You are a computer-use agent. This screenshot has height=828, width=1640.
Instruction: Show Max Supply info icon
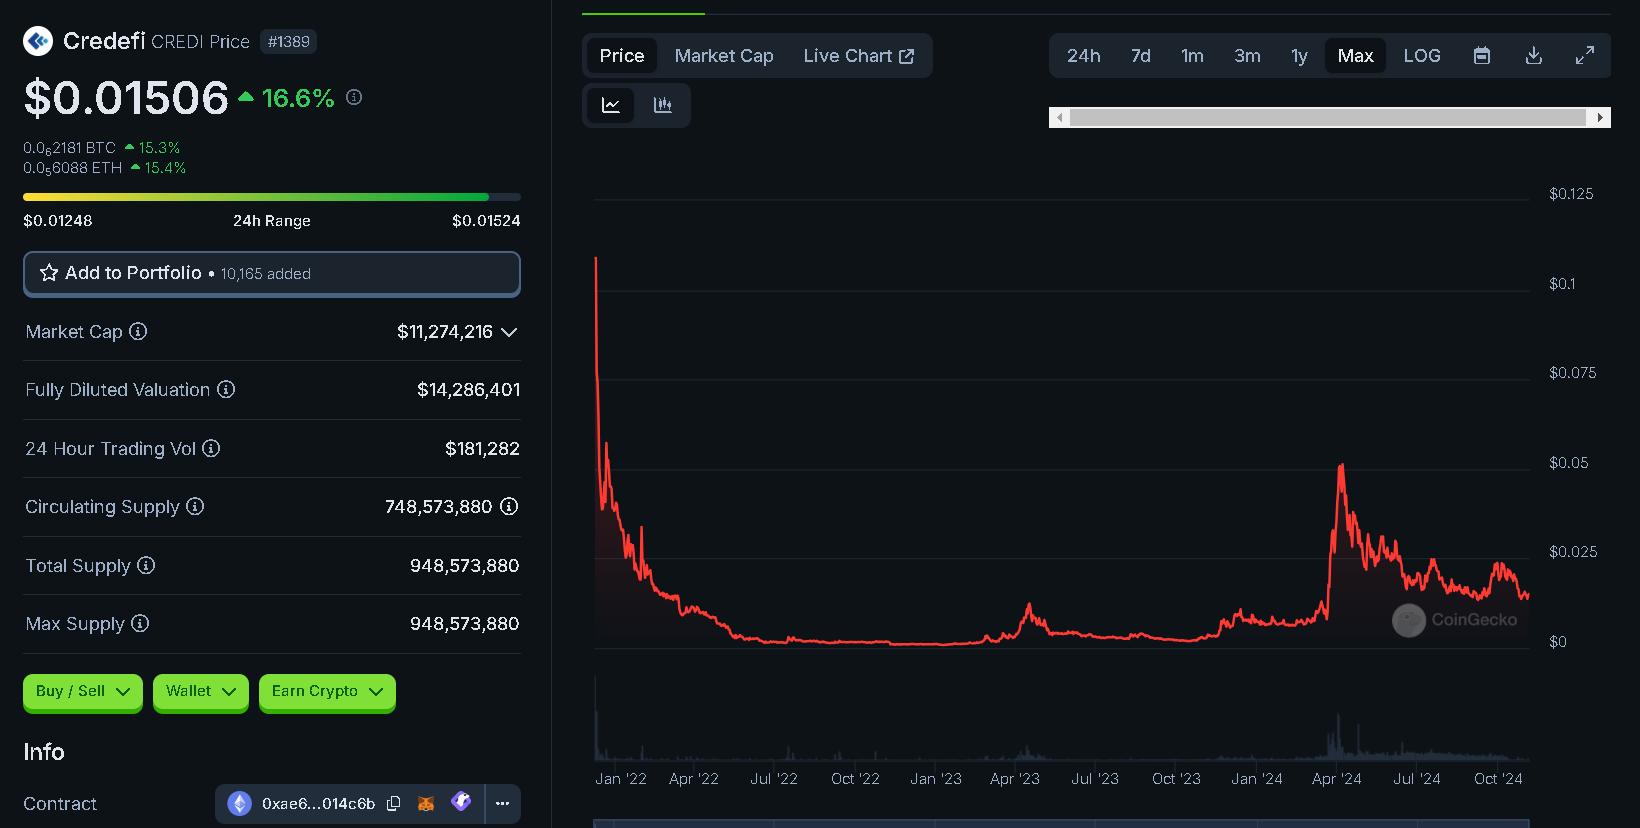coord(140,623)
